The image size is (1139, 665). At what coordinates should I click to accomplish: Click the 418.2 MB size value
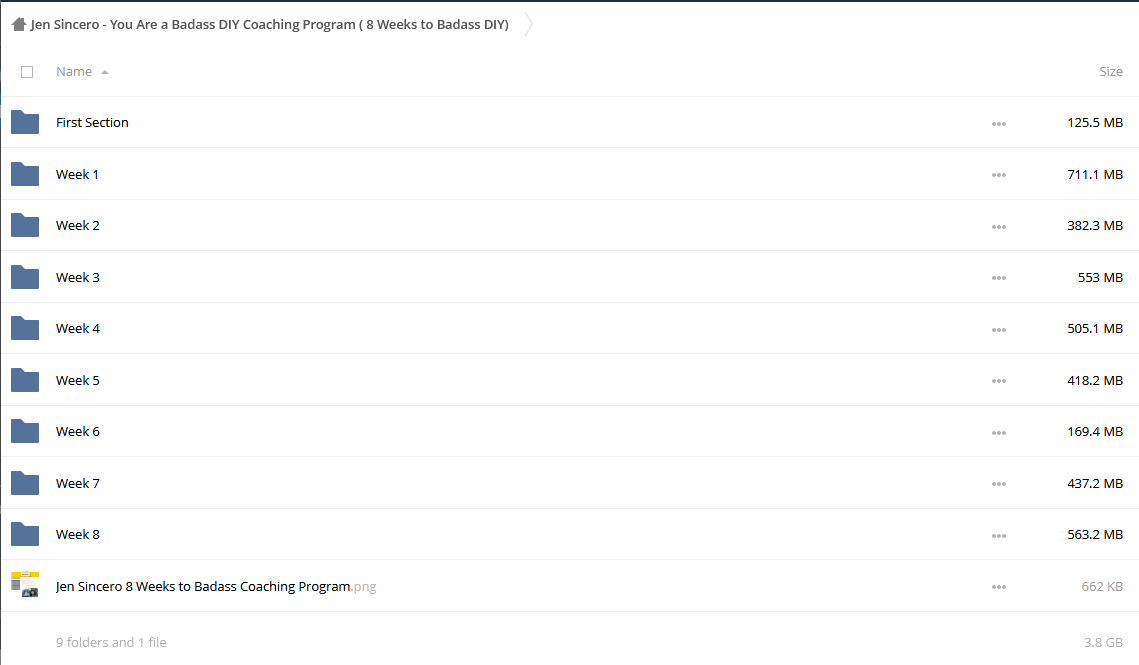click(1095, 380)
